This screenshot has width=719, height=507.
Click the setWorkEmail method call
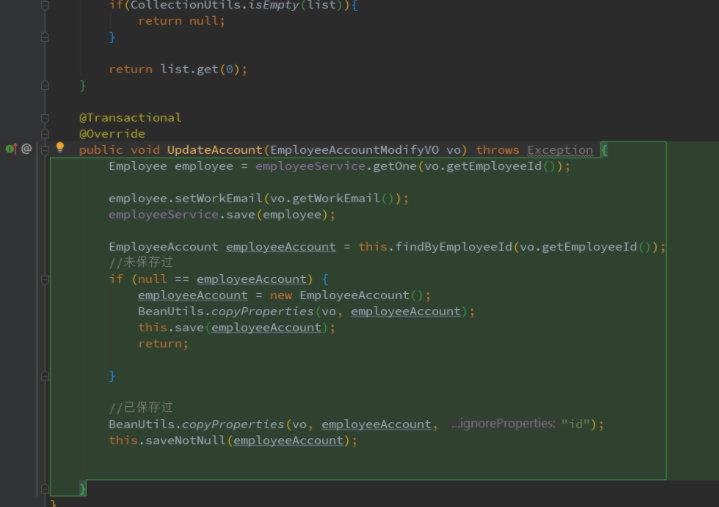click(218, 198)
